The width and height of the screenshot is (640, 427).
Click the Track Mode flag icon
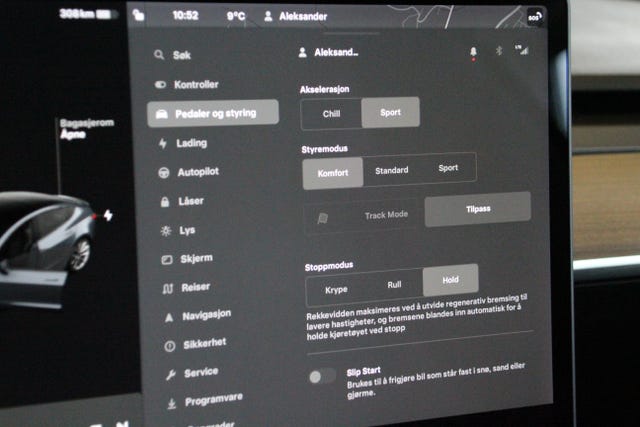[x=322, y=218]
